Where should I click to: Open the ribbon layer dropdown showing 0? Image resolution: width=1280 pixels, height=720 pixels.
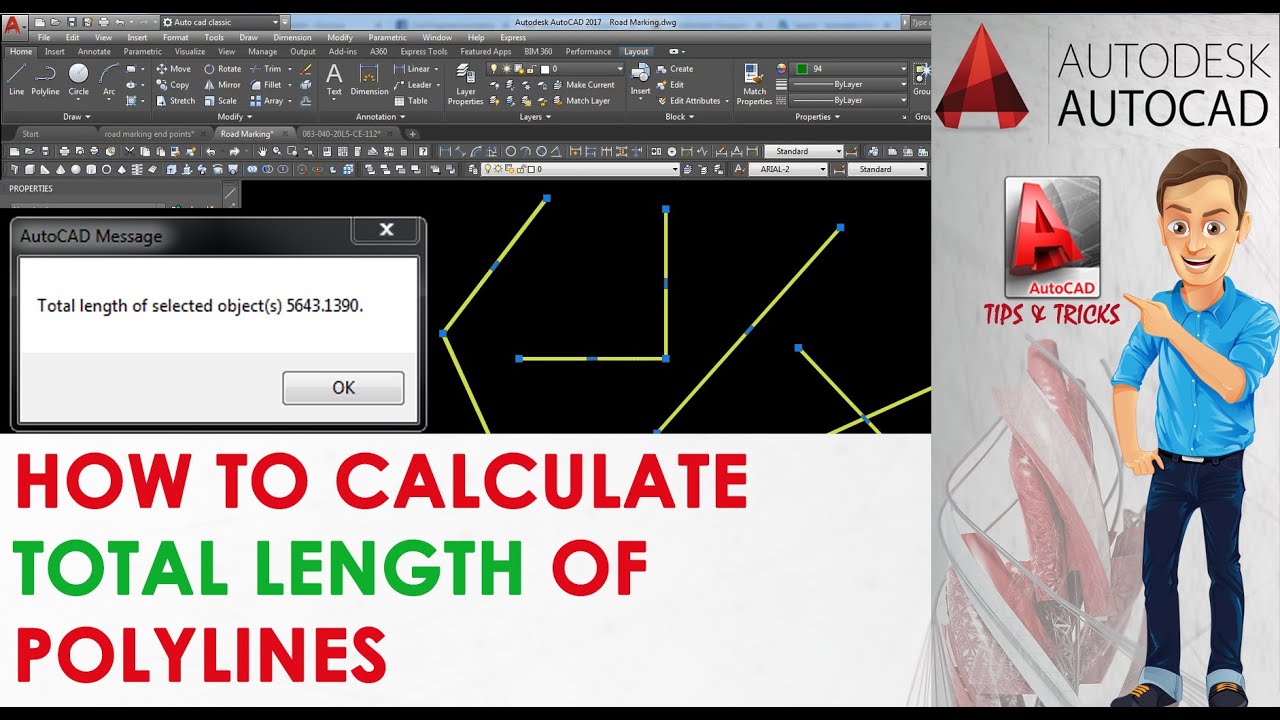click(556, 69)
